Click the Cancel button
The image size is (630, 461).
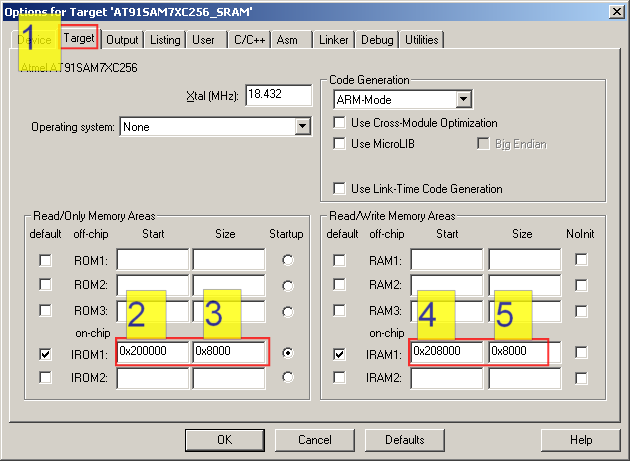pos(315,440)
